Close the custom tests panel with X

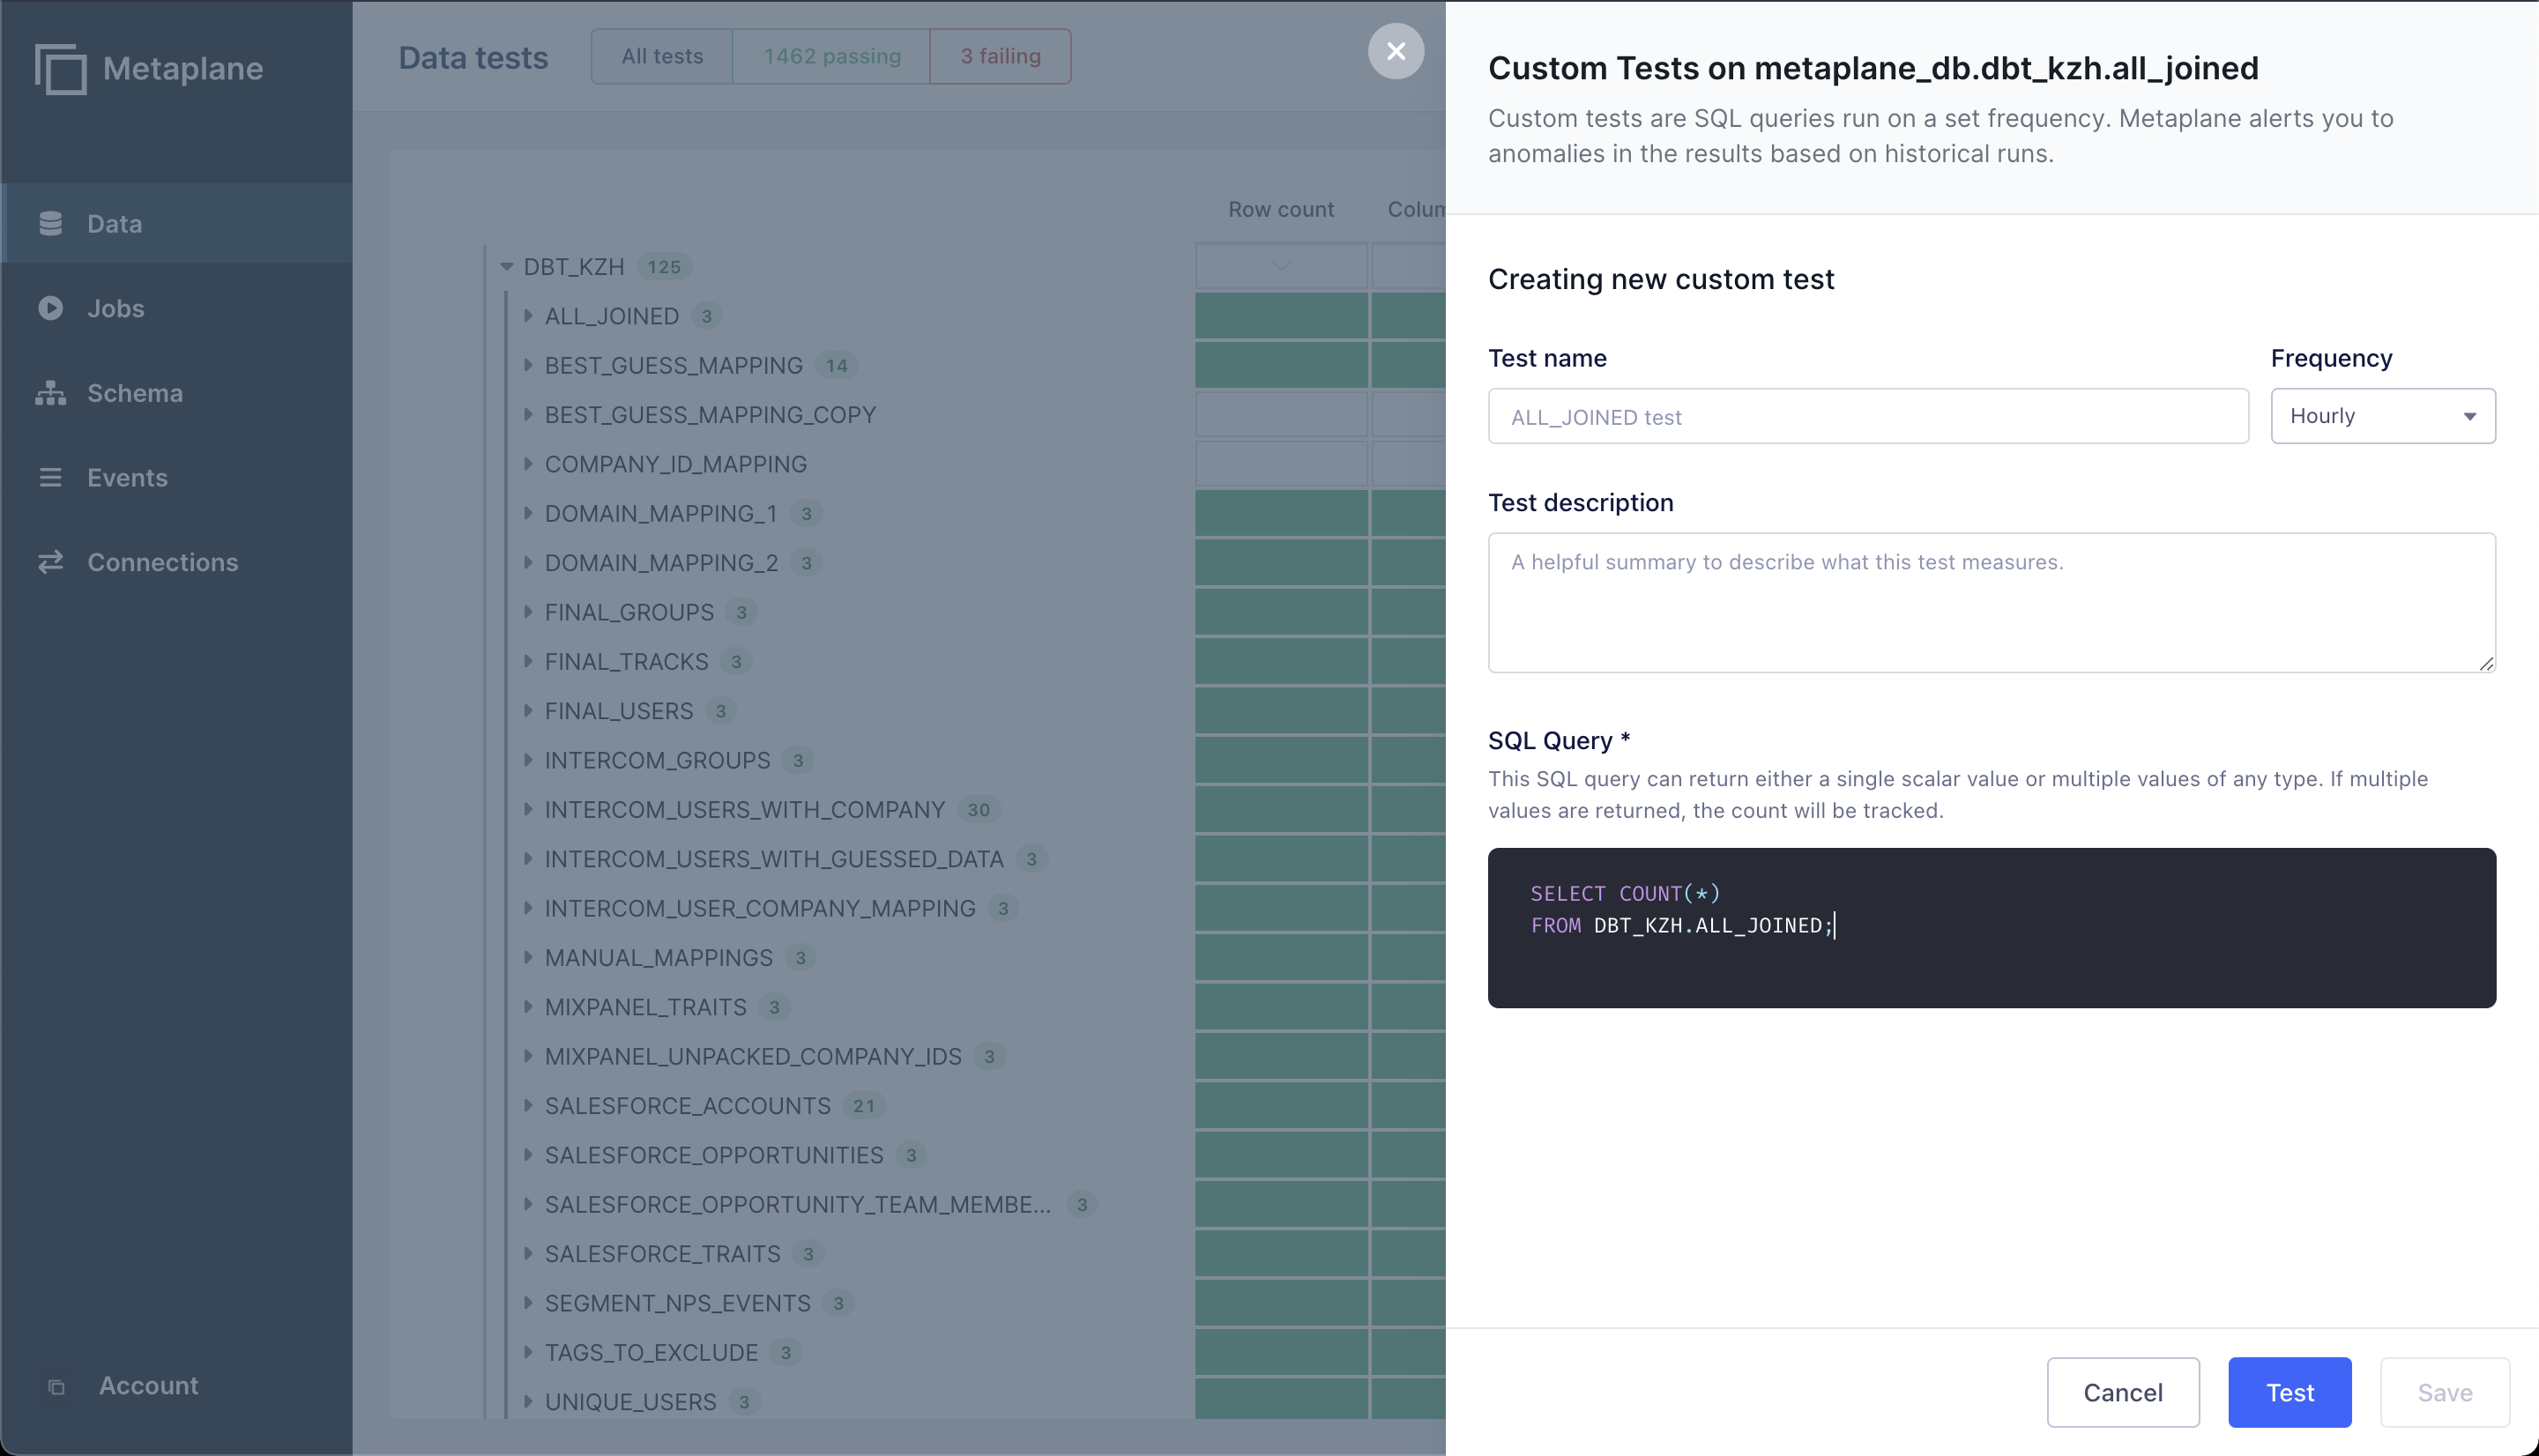1396,51
